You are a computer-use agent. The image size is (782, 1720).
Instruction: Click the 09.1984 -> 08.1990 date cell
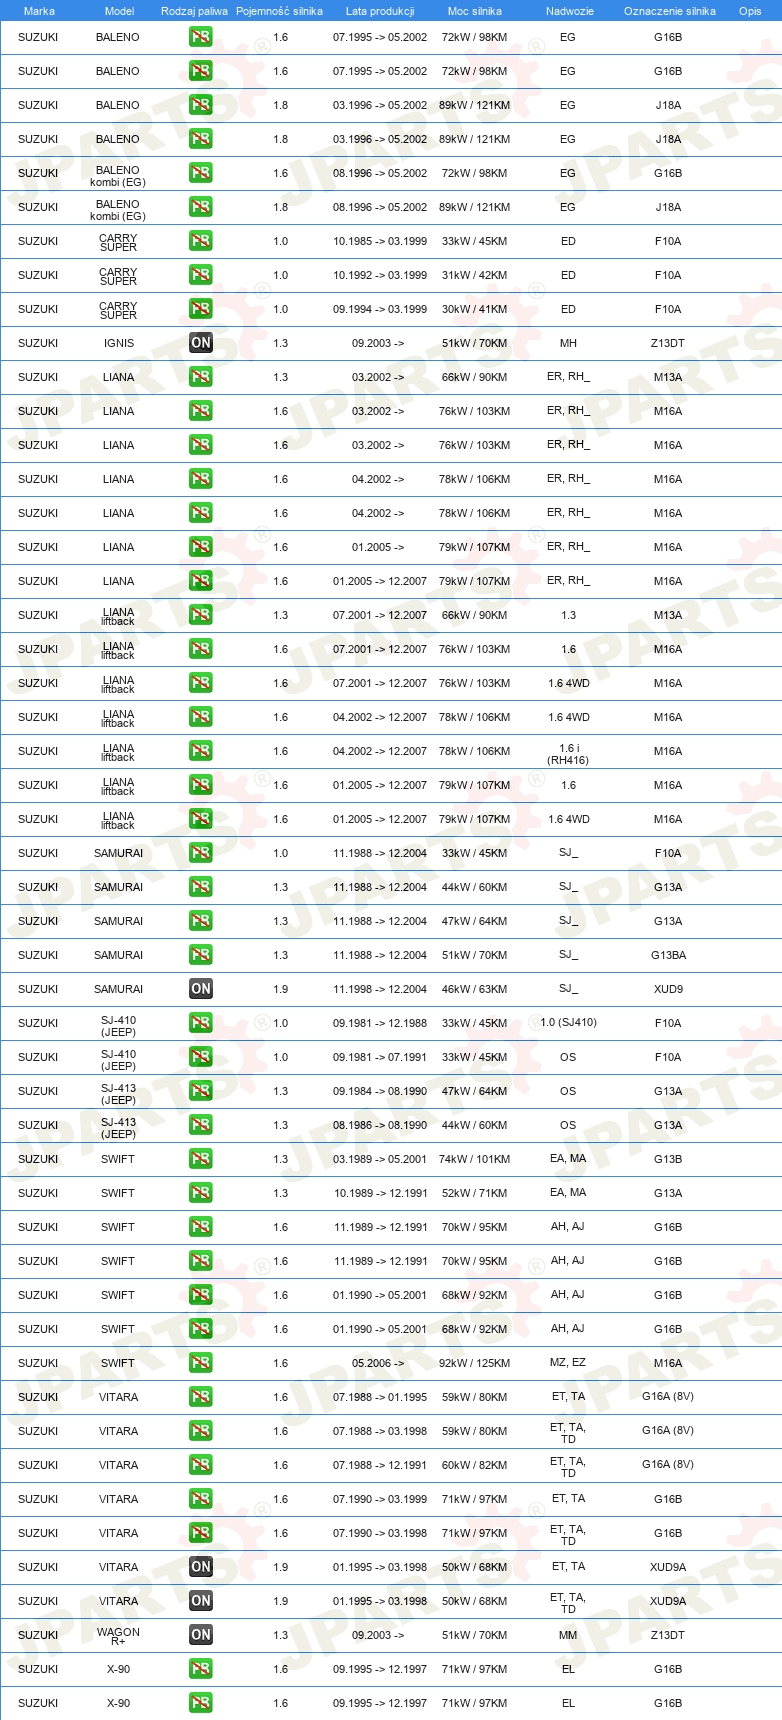pos(380,1091)
